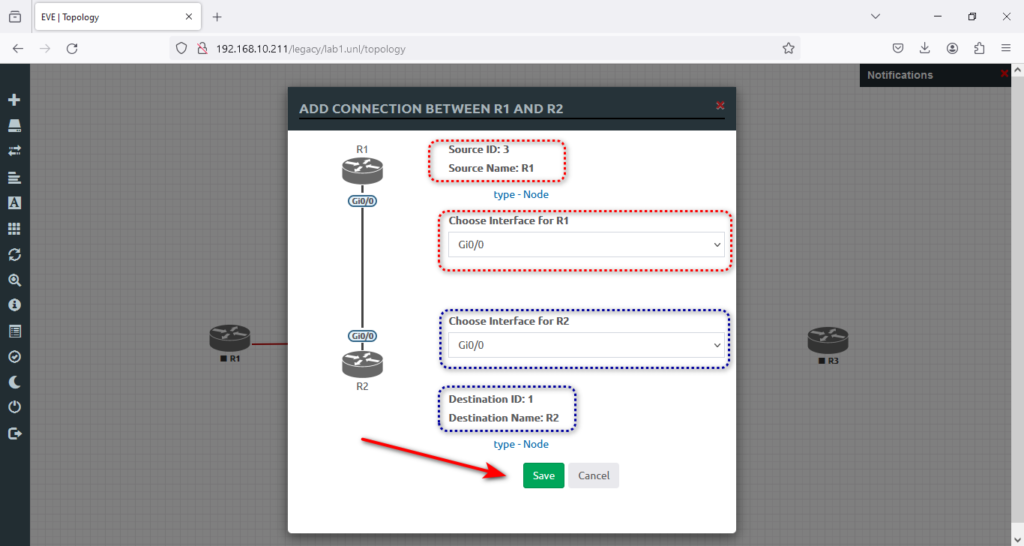Click the R2 router icon in dialog

(x=362, y=364)
